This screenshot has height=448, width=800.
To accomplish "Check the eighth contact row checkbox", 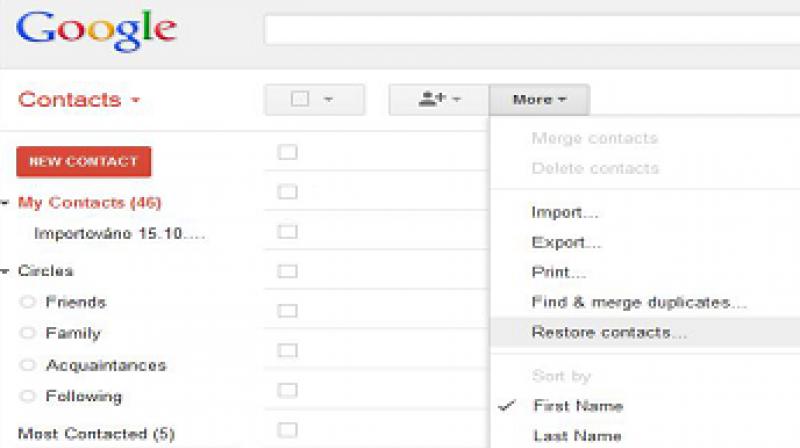I will pyautogui.click(x=287, y=430).
